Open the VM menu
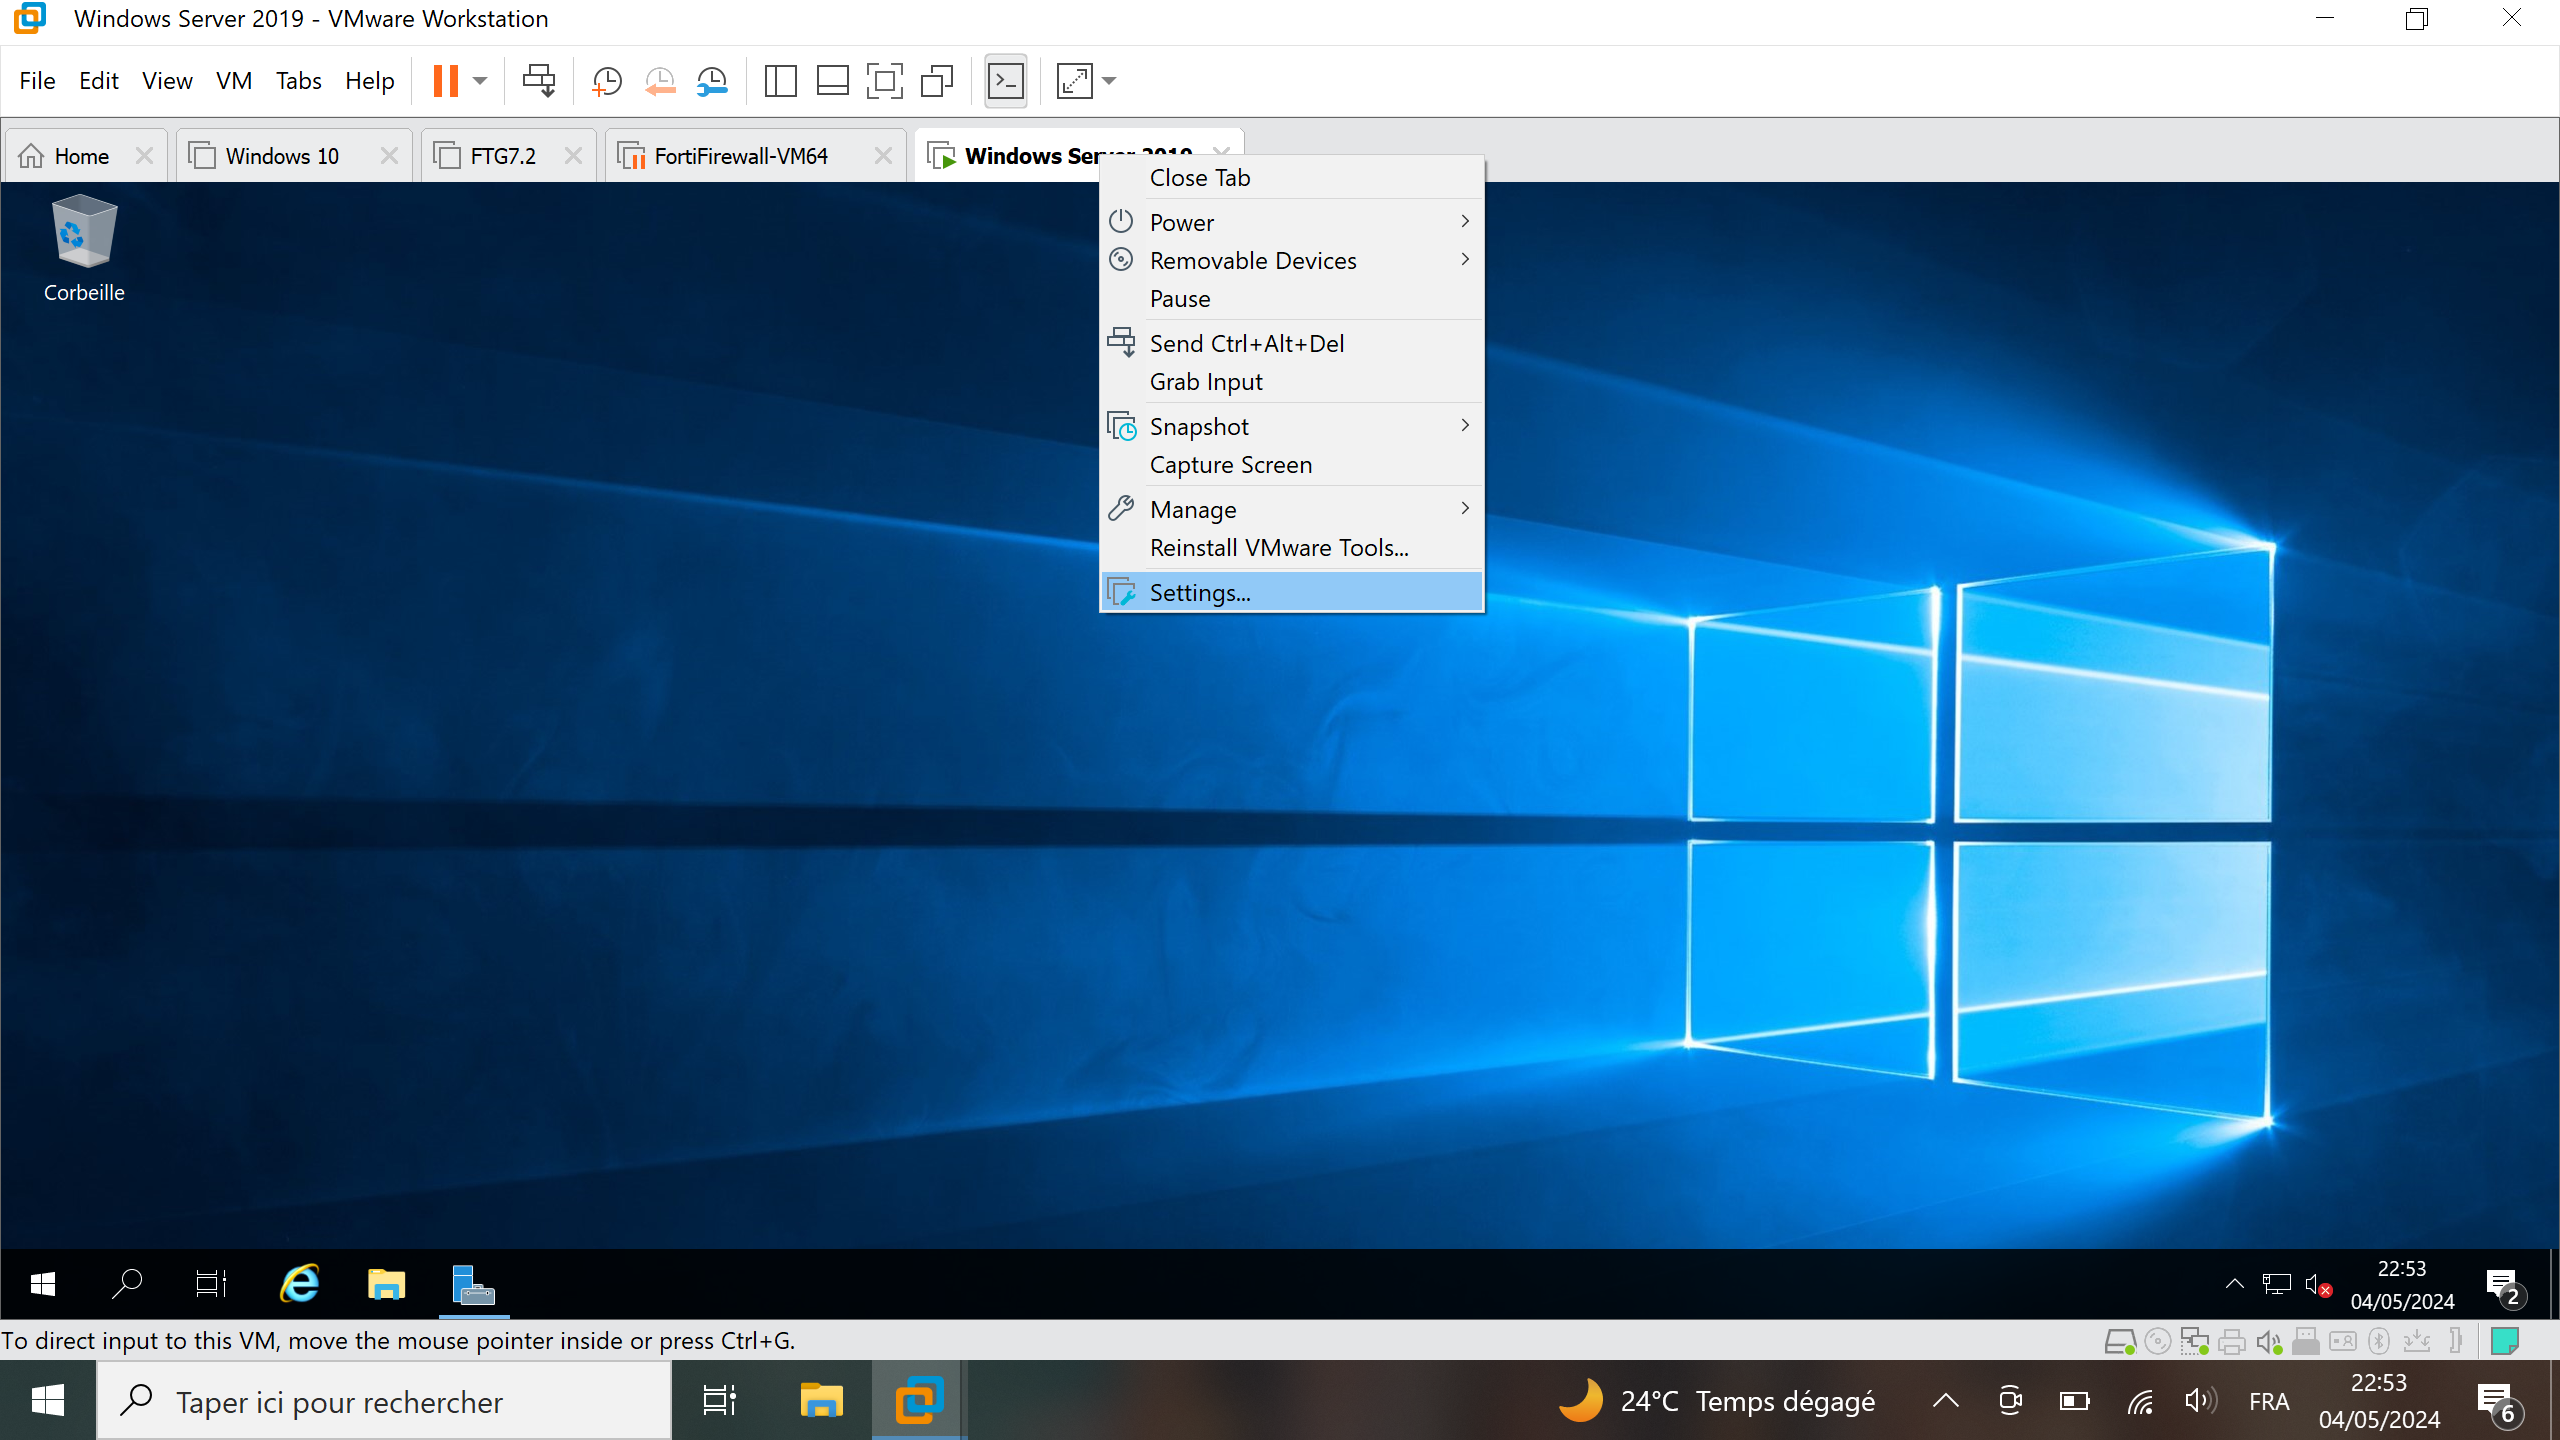The image size is (2560, 1440). pos(234,81)
